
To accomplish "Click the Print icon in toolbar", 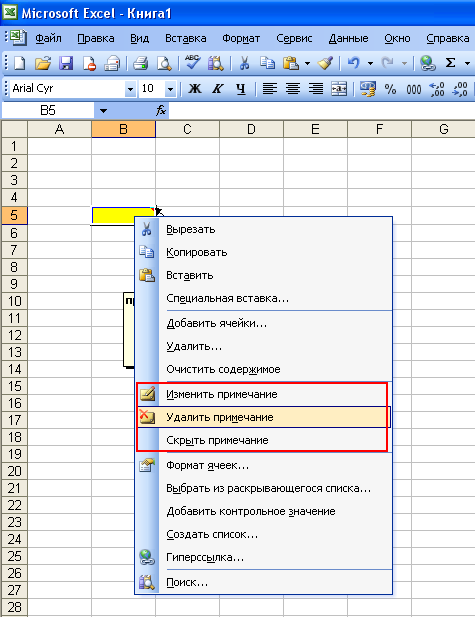I will pyautogui.click(x=140, y=63).
